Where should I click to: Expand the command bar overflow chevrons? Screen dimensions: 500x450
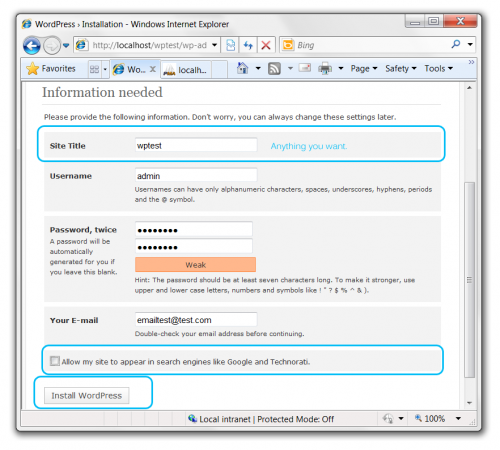pos(471,62)
